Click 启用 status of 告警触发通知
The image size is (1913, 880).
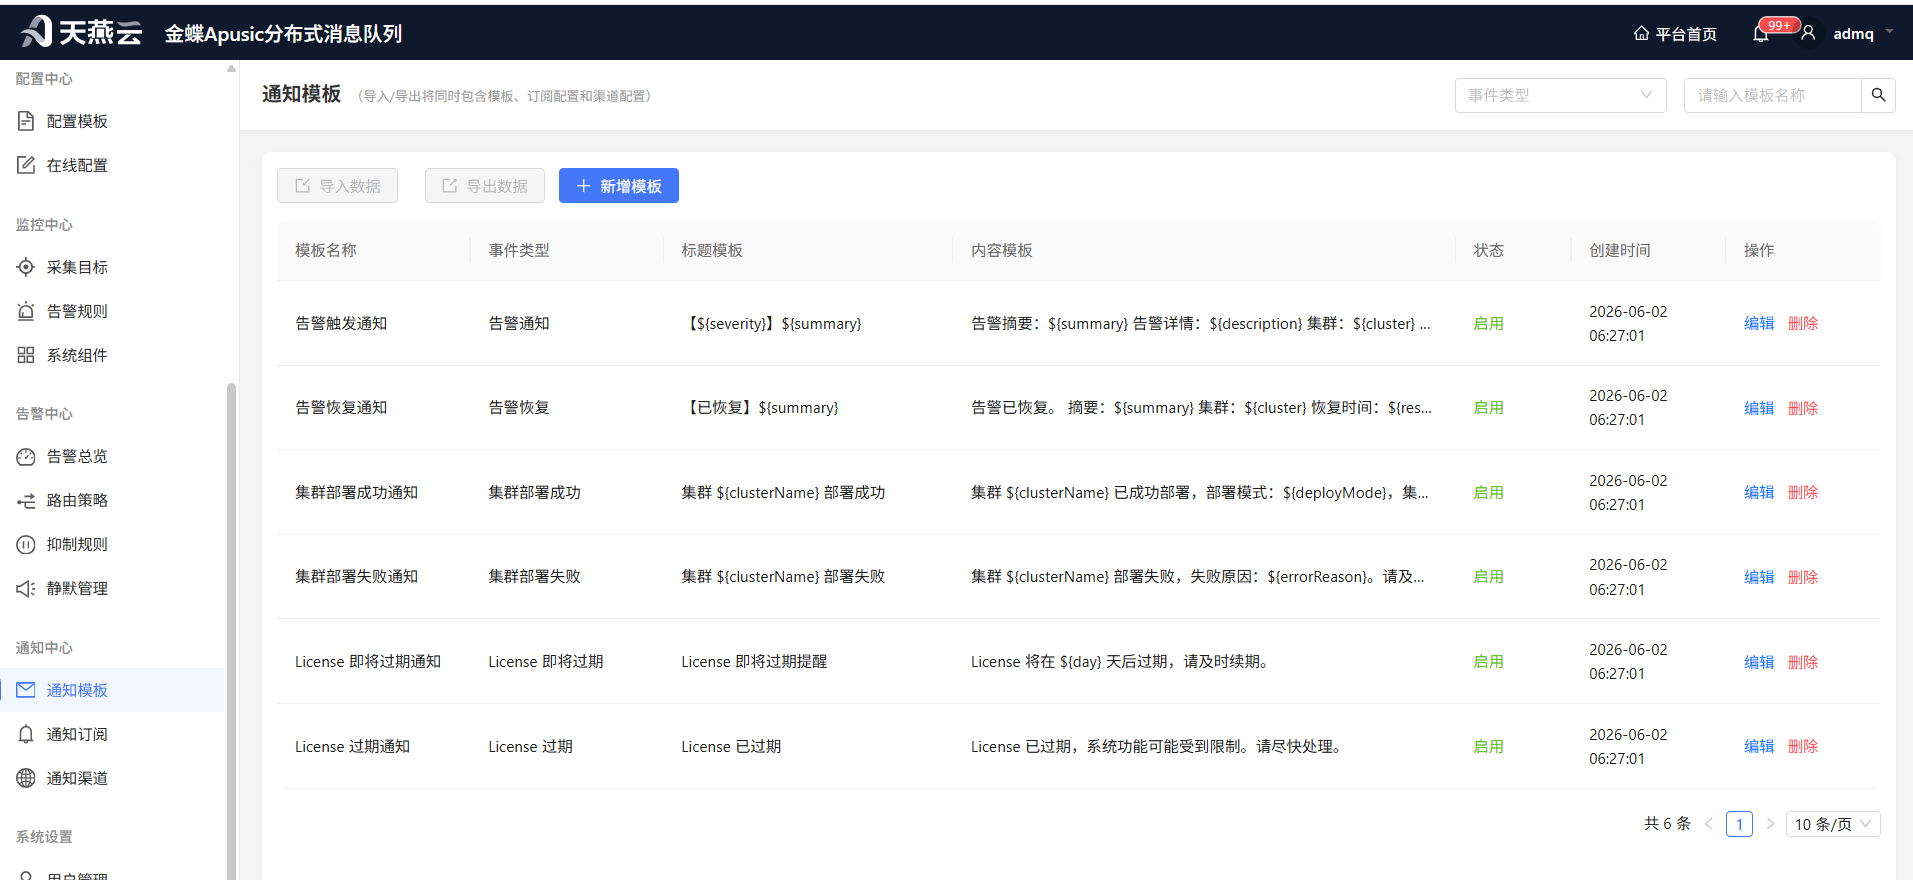click(1488, 323)
